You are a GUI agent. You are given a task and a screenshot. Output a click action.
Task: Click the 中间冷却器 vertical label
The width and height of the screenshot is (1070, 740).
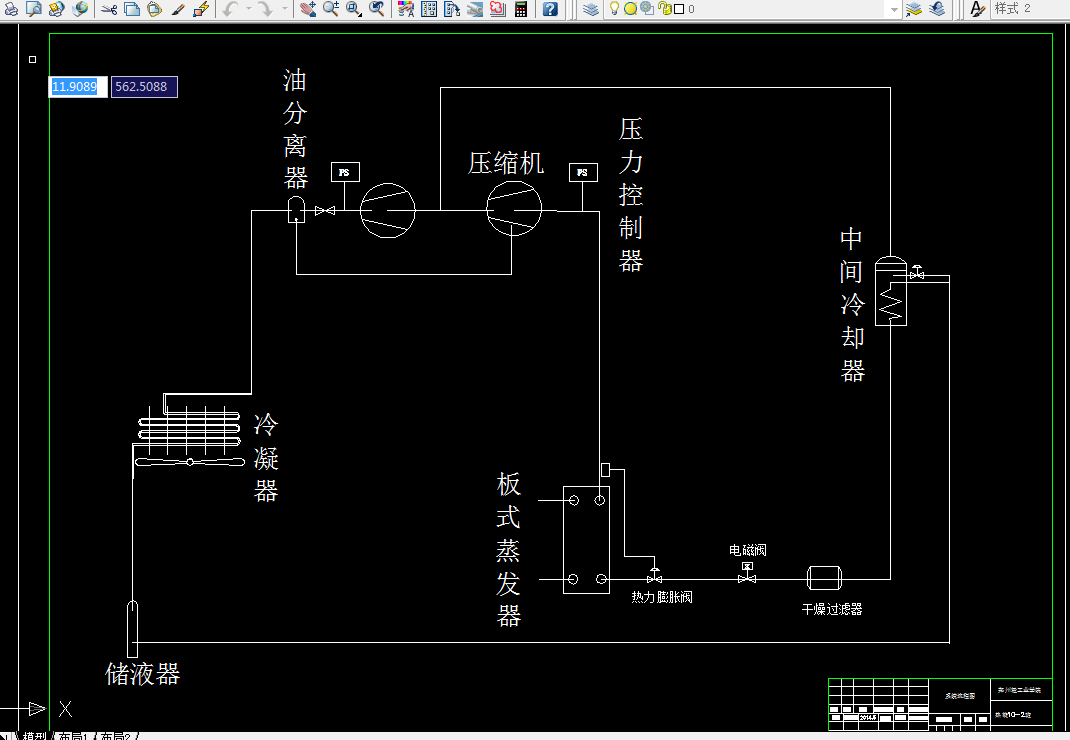point(852,304)
